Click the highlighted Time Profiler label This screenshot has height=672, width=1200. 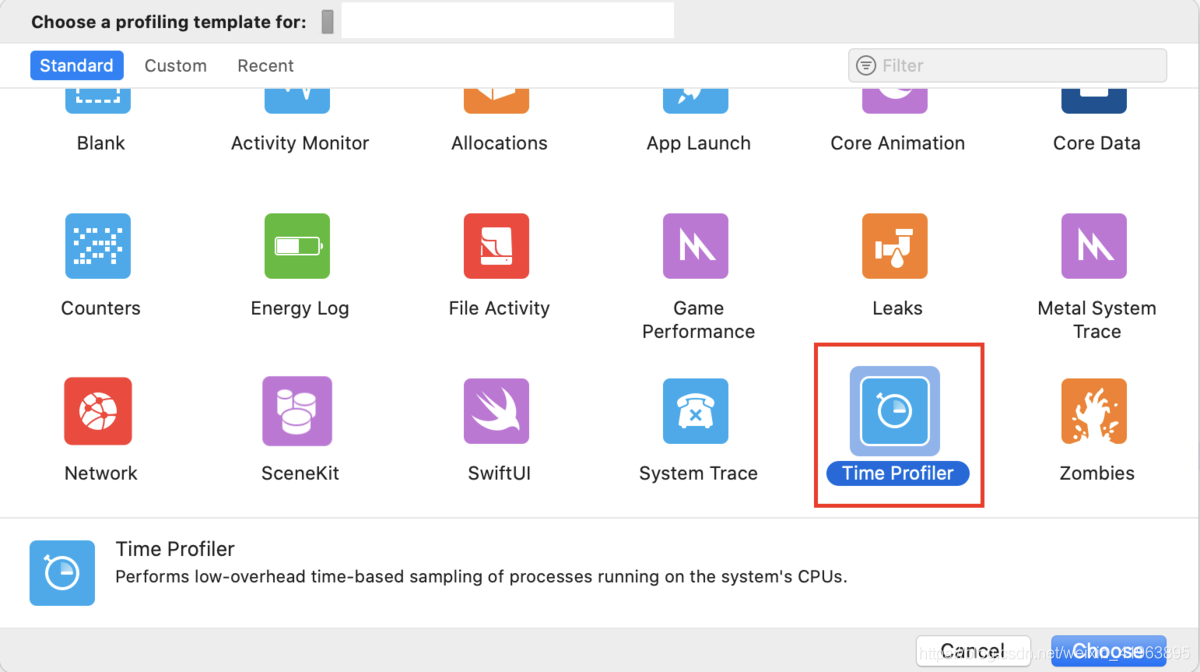(898, 473)
